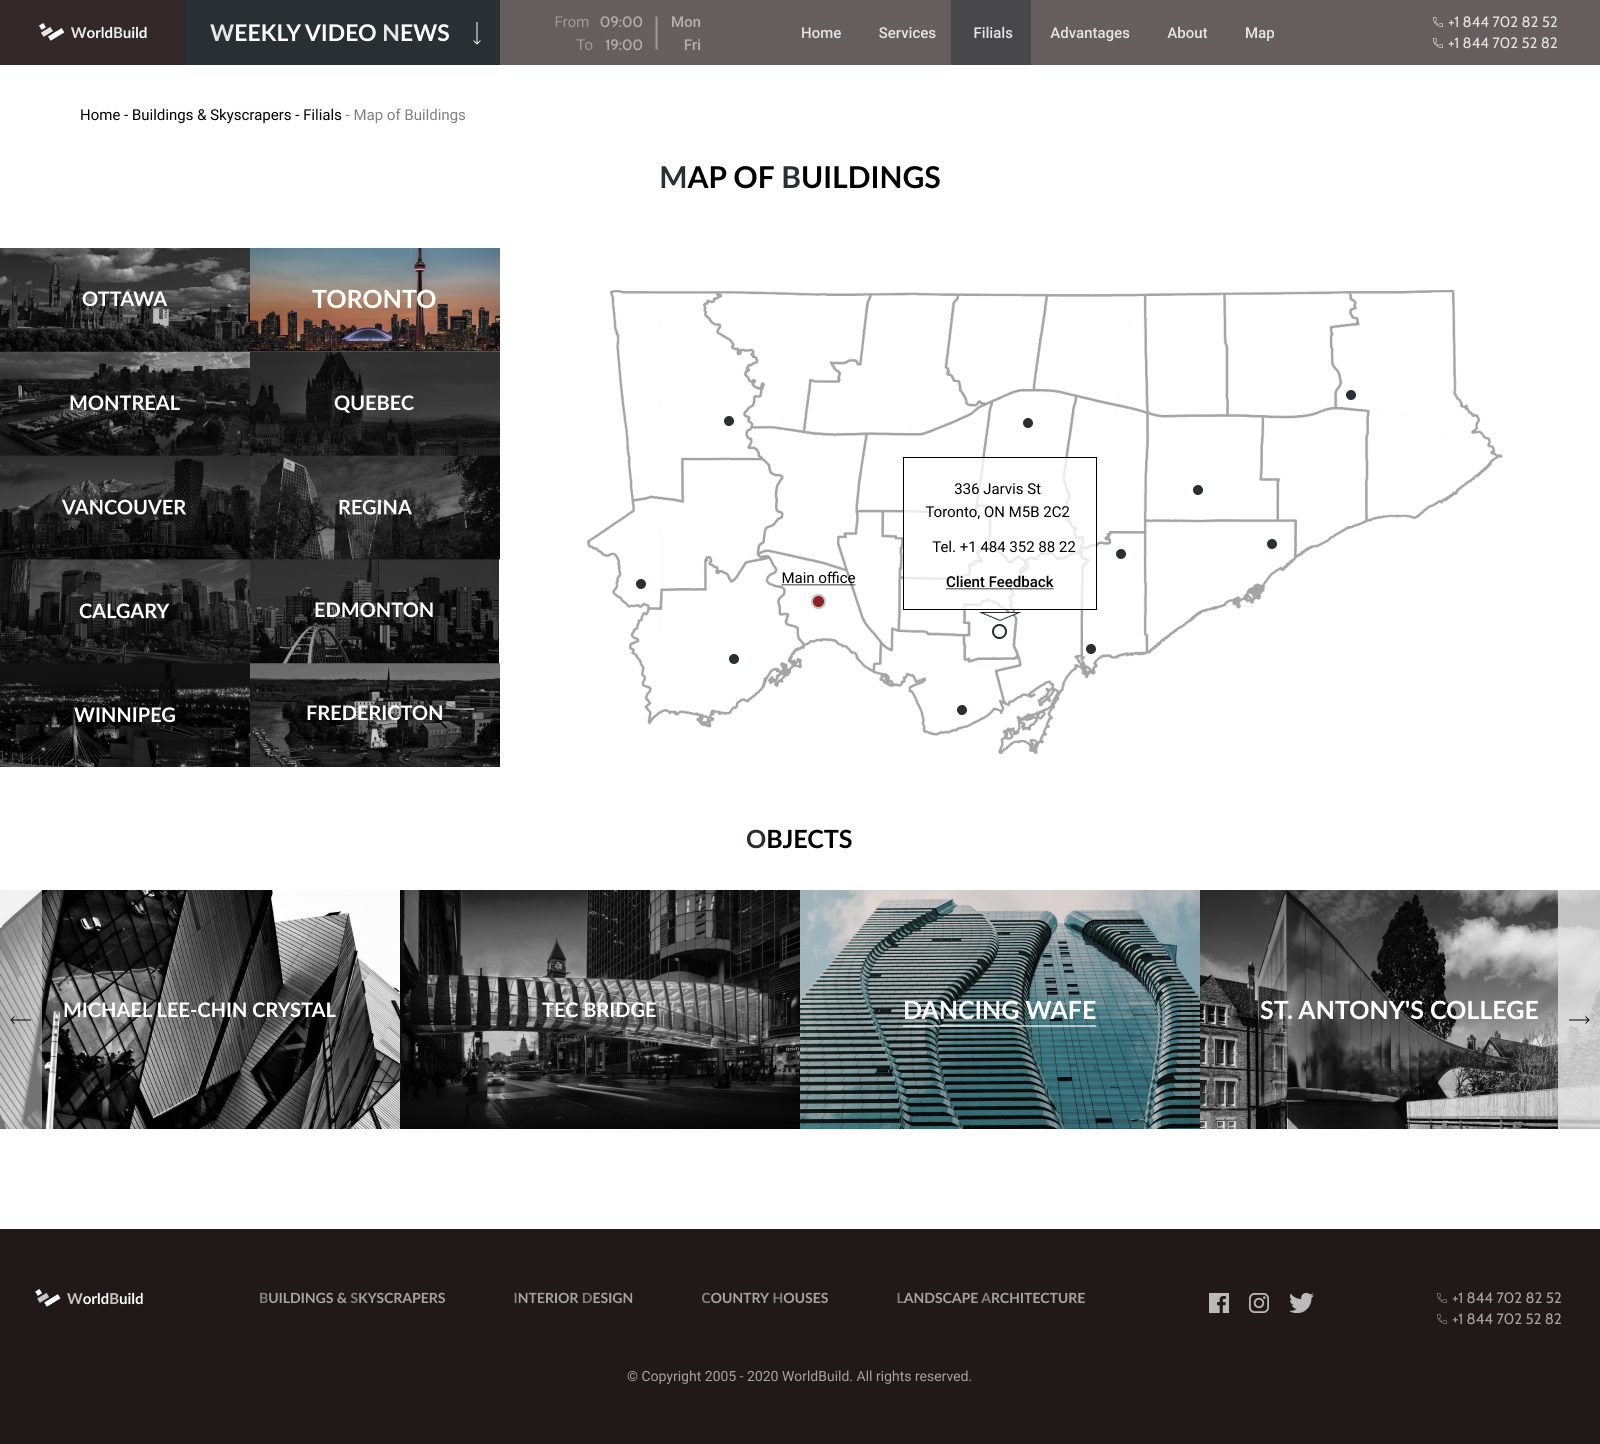Screen dimensions: 1600x1444
Task: Call header number +1 844 702 52 82
Action: click(1495, 43)
